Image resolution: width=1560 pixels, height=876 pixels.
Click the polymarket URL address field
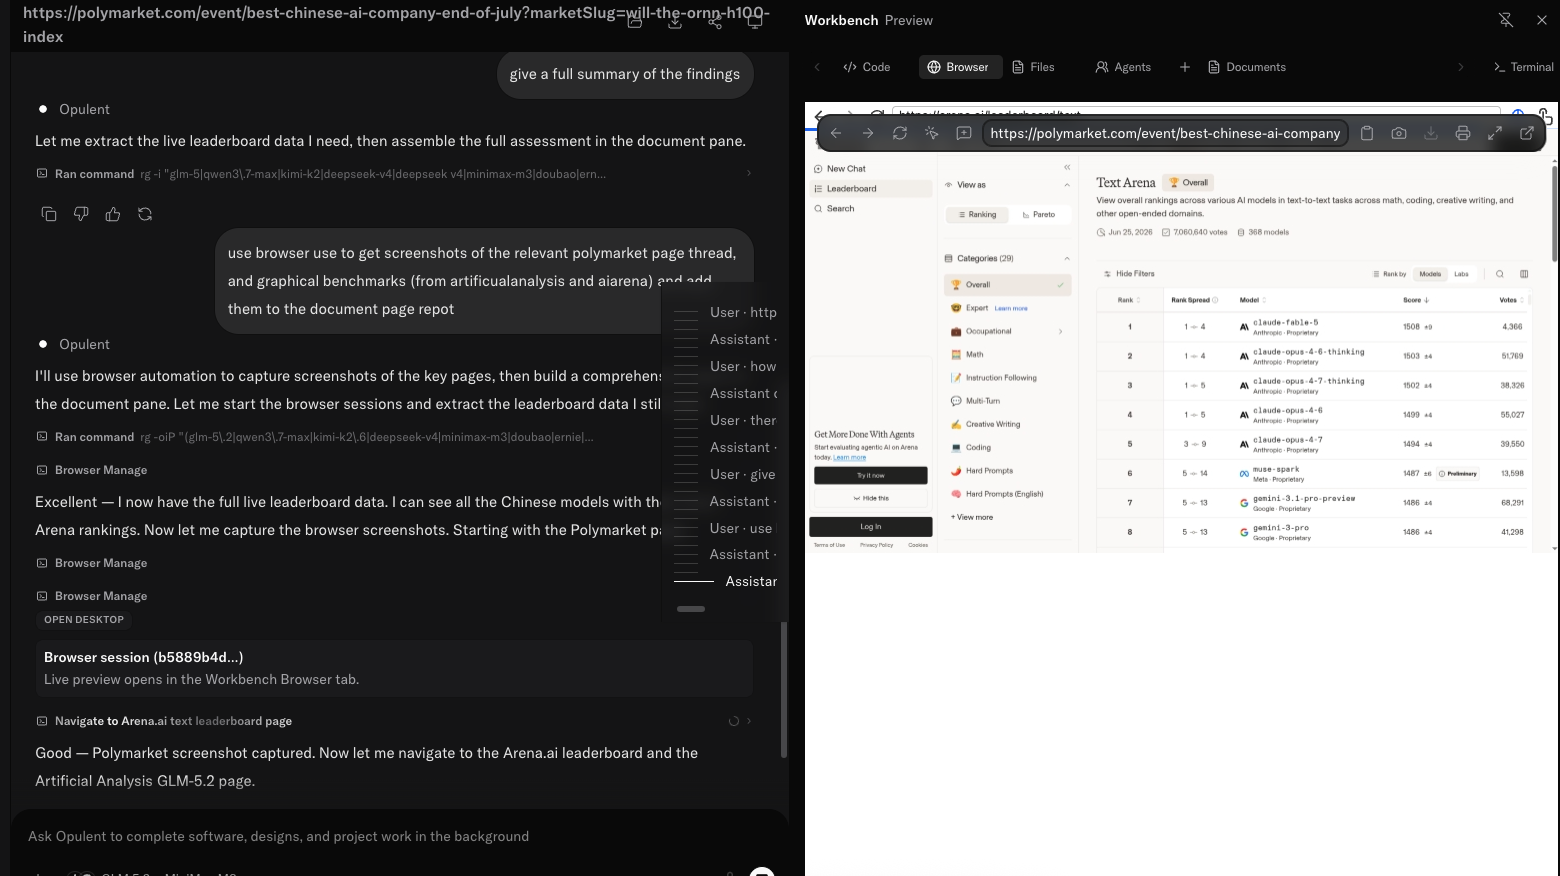coord(1165,133)
